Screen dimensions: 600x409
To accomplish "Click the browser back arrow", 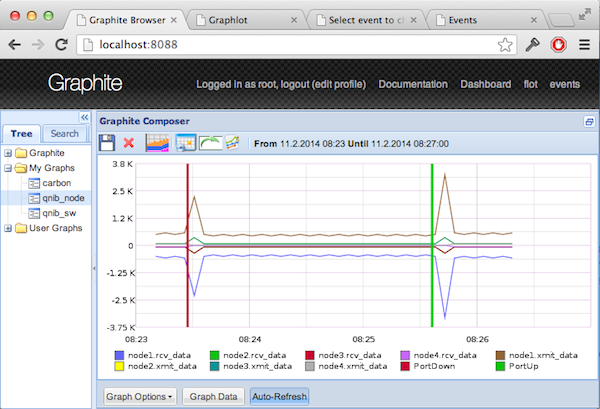I will pyautogui.click(x=15, y=45).
